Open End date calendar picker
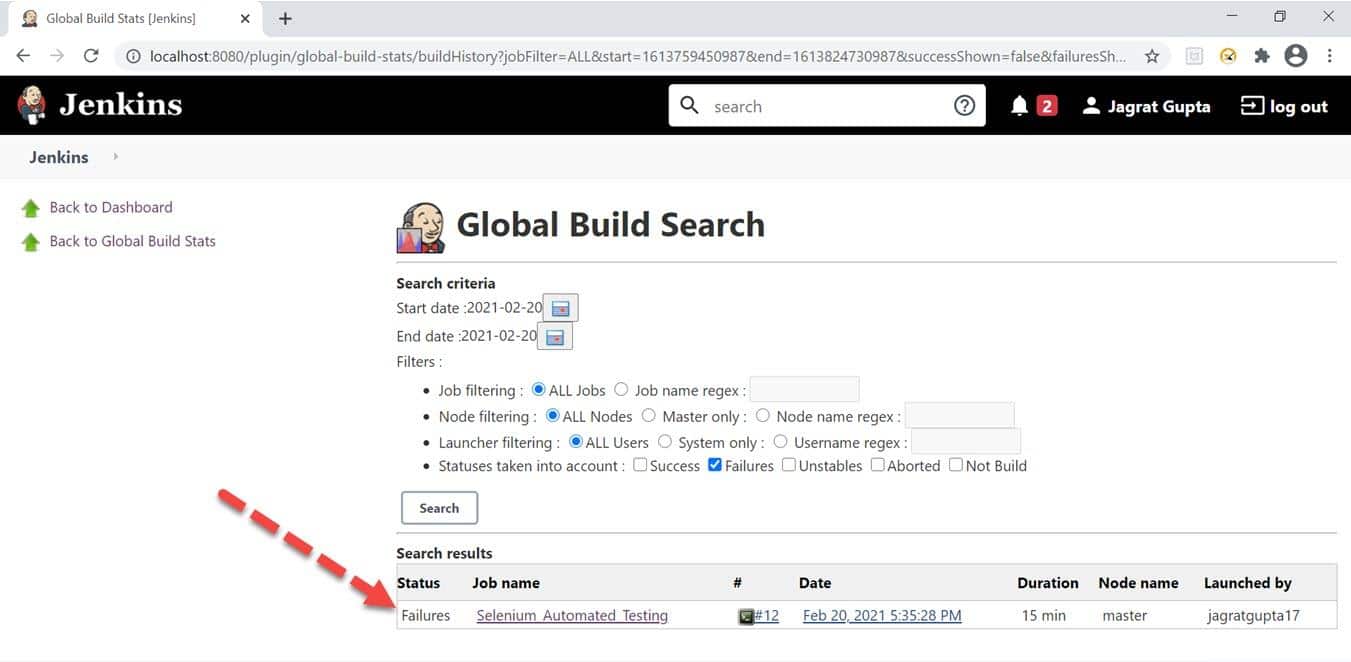Image resolution: width=1351 pixels, height=662 pixels. (x=555, y=336)
